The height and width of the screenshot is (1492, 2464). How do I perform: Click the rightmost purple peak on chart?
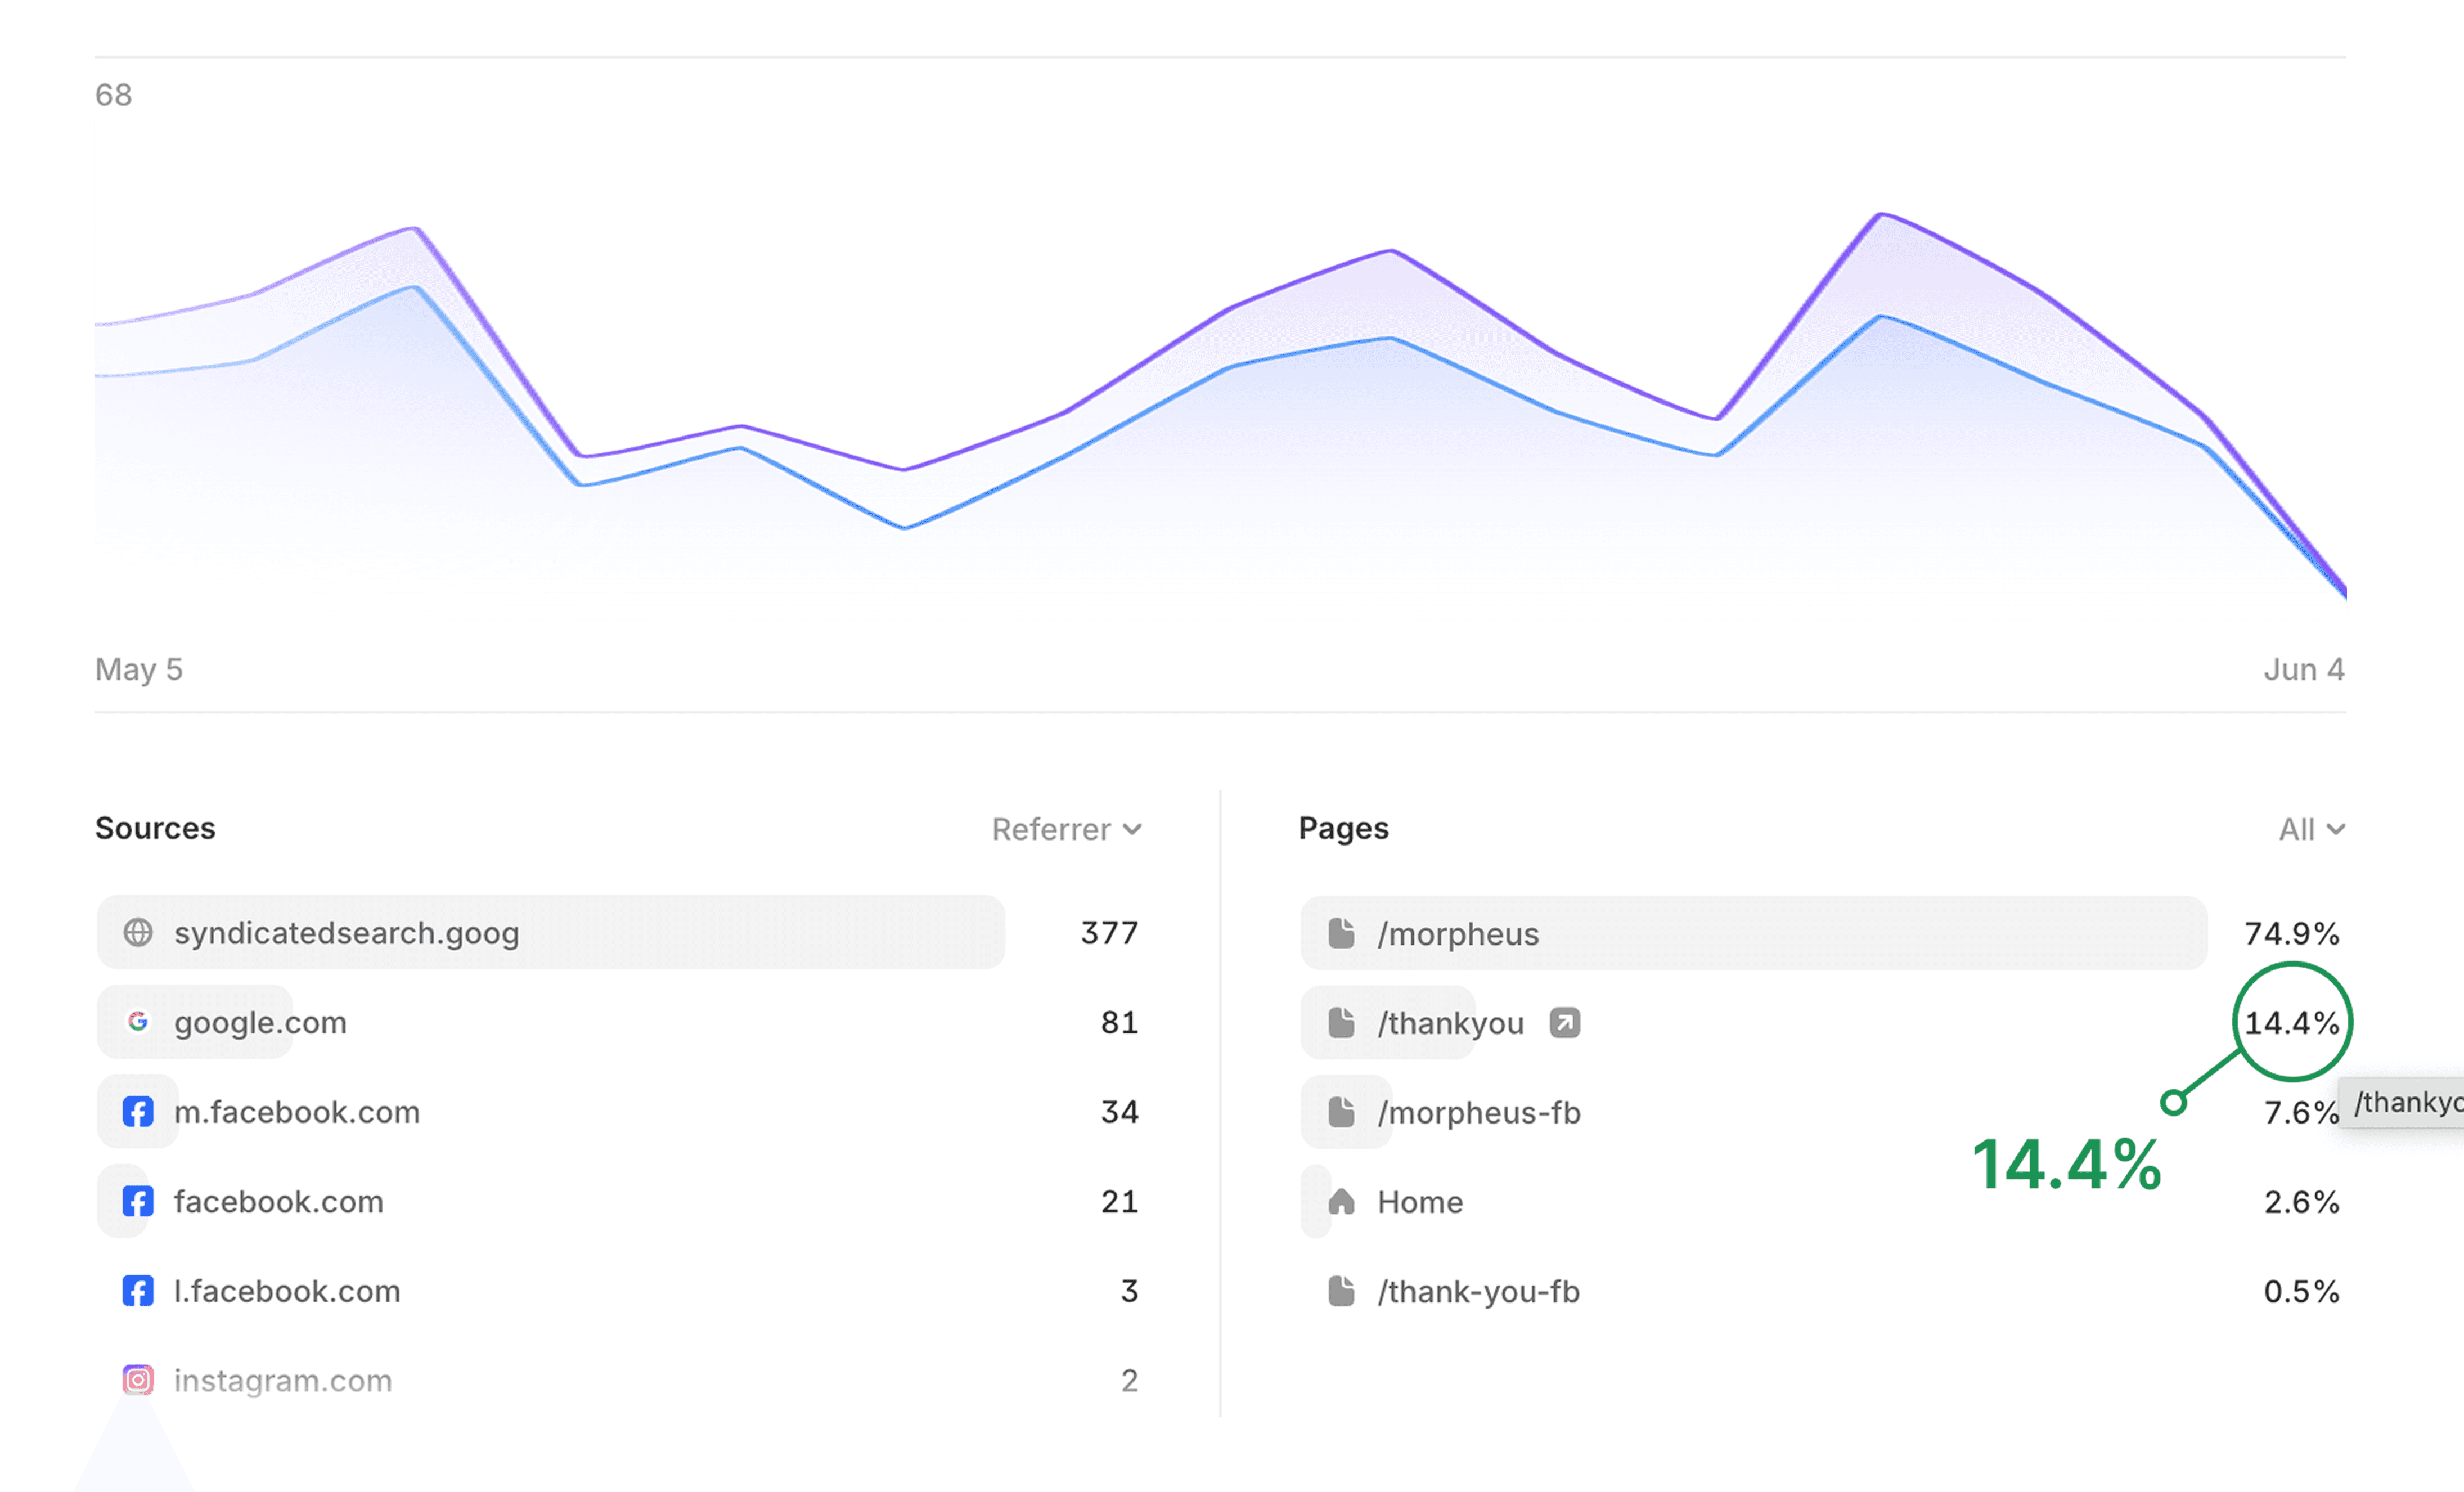pyautogui.click(x=1881, y=215)
